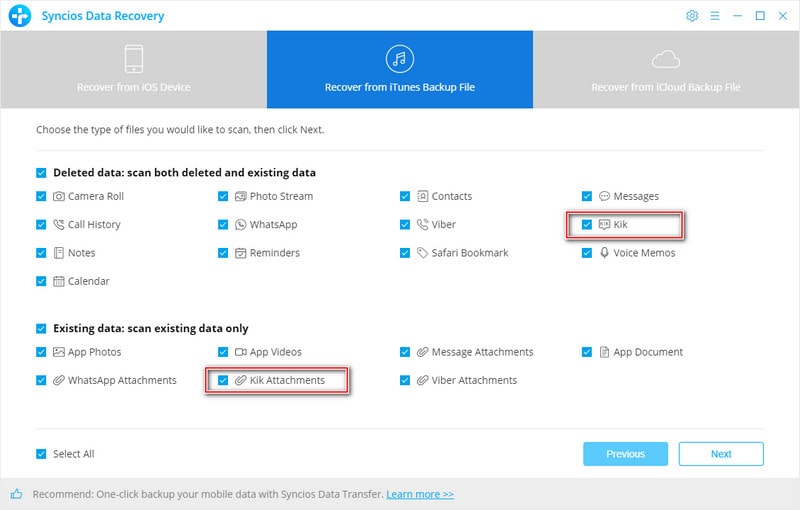Uncheck the Messages checkbox

point(587,196)
